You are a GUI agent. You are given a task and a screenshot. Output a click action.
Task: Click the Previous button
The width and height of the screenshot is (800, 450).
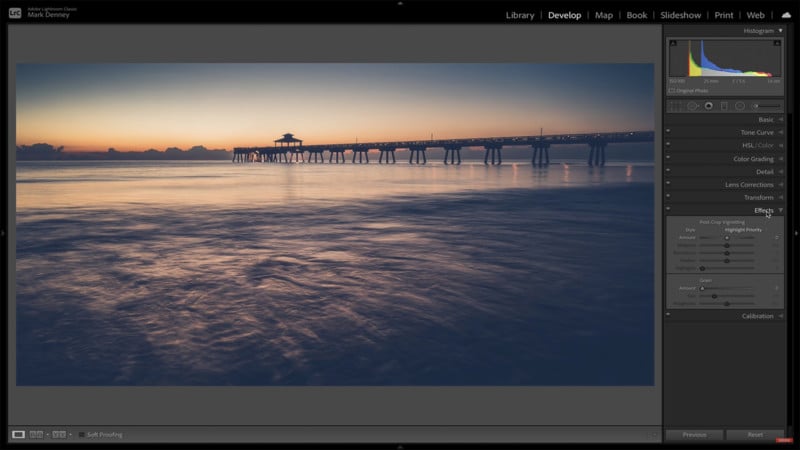(694, 435)
